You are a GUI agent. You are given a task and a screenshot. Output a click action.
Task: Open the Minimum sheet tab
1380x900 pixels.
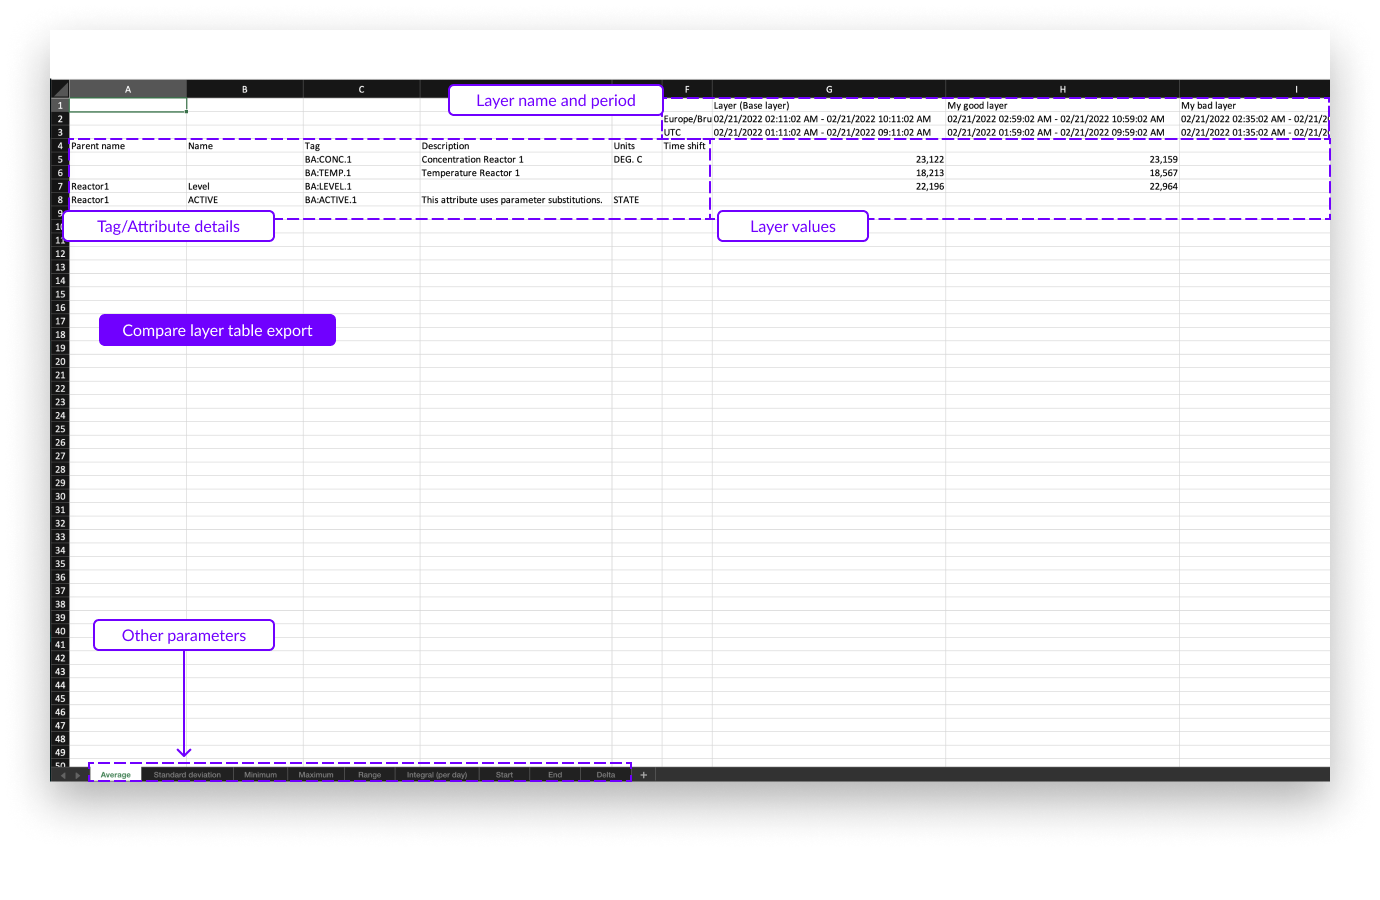tap(260, 775)
